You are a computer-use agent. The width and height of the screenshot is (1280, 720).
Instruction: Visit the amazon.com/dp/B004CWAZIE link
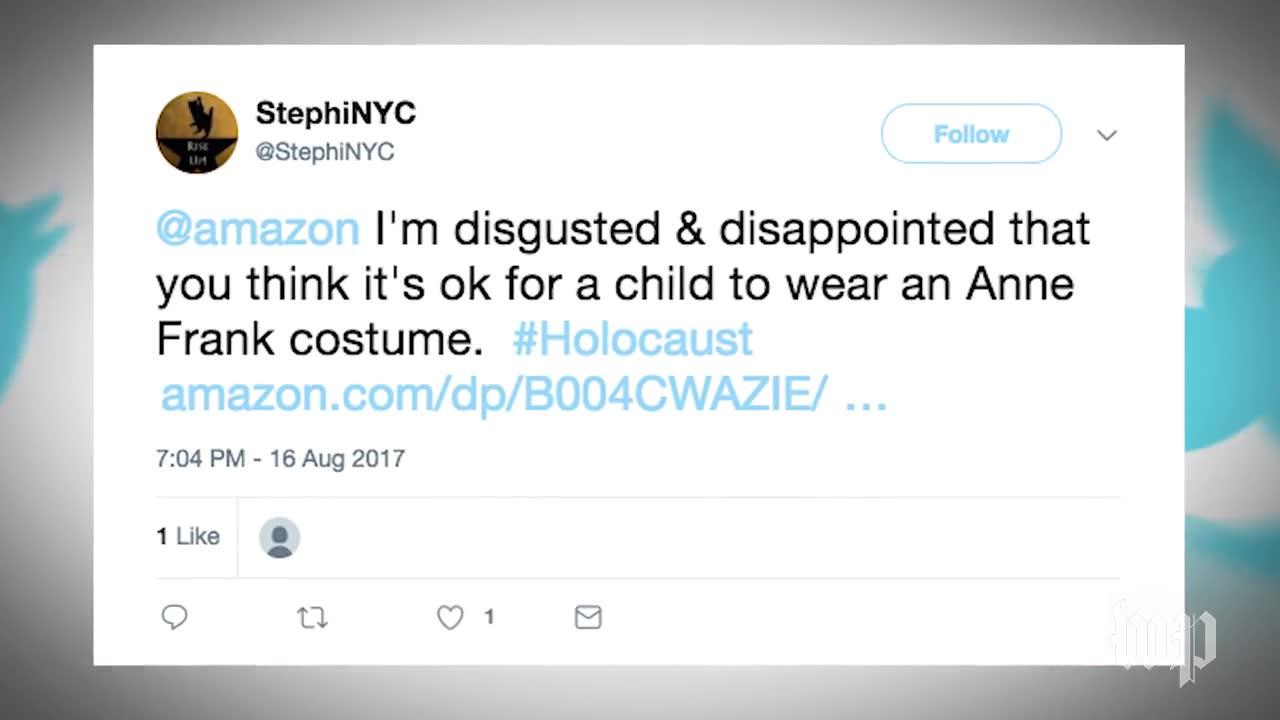tap(524, 396)
